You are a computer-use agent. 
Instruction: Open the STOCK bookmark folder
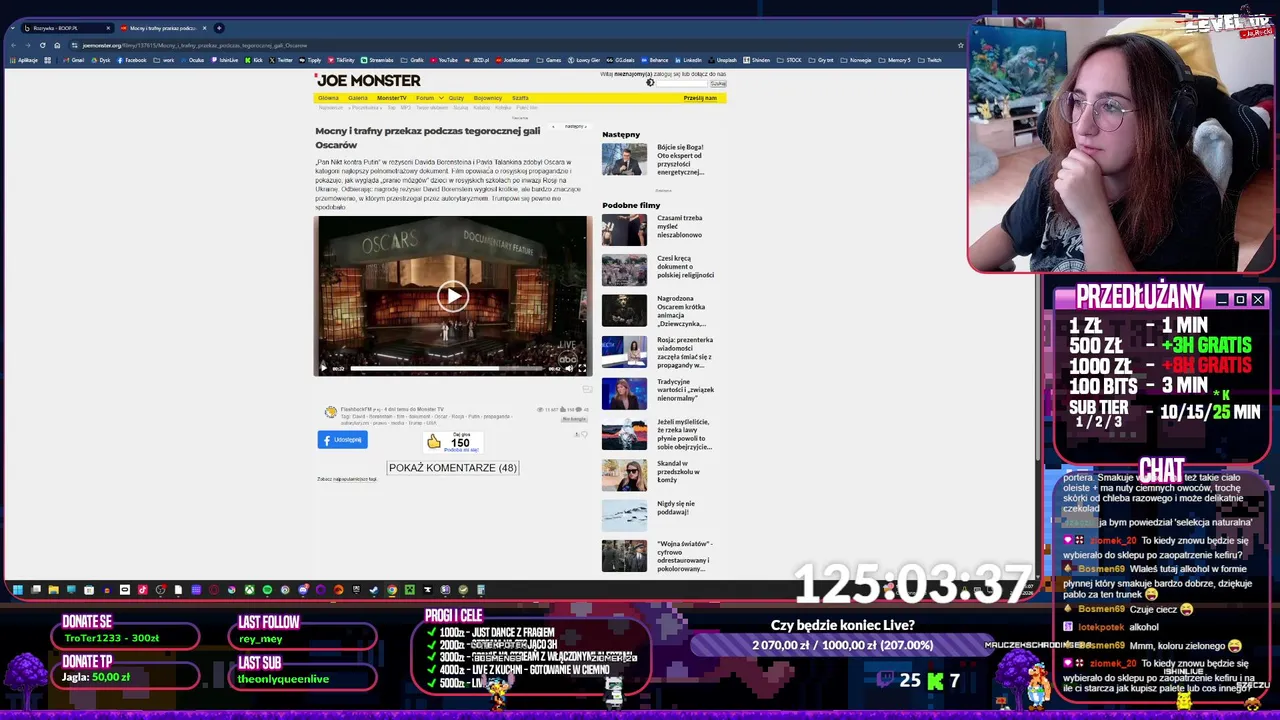[789, 60]
